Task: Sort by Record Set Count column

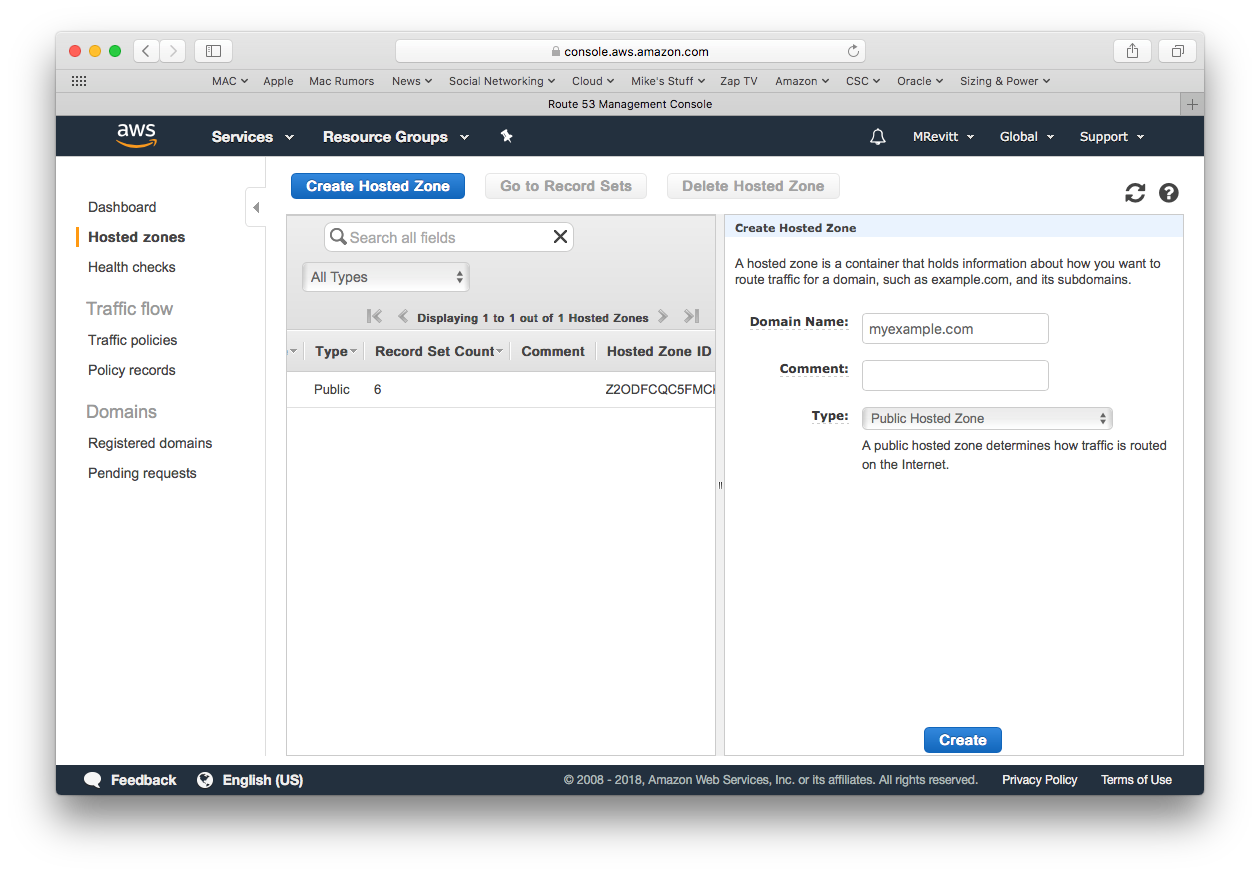Action: coord(438,351)
